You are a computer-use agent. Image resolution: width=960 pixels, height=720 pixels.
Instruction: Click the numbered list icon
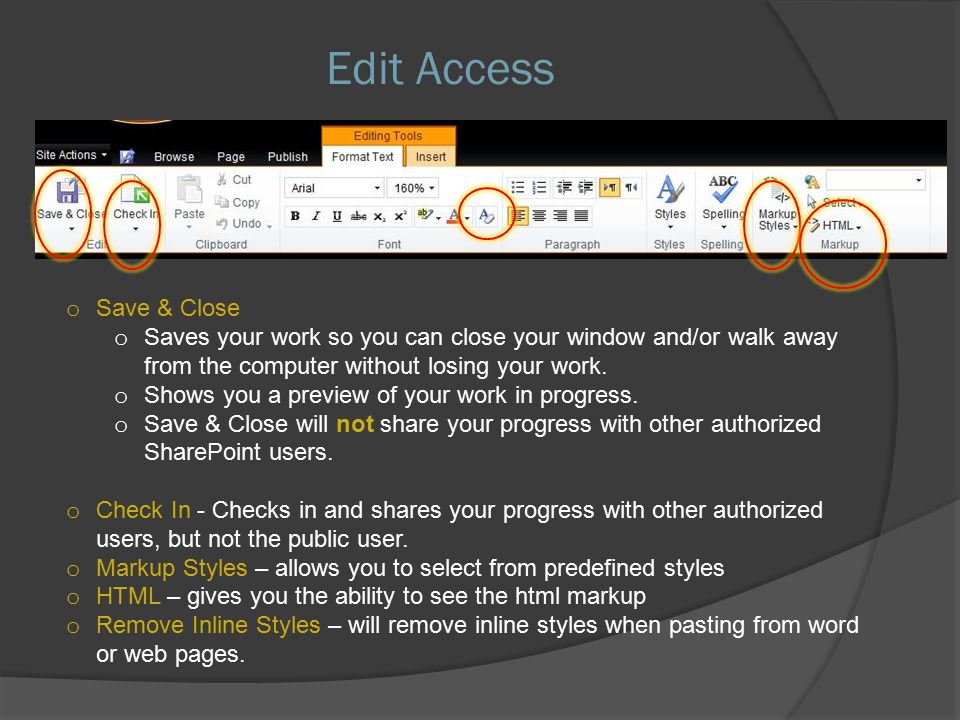coord(539,187)
